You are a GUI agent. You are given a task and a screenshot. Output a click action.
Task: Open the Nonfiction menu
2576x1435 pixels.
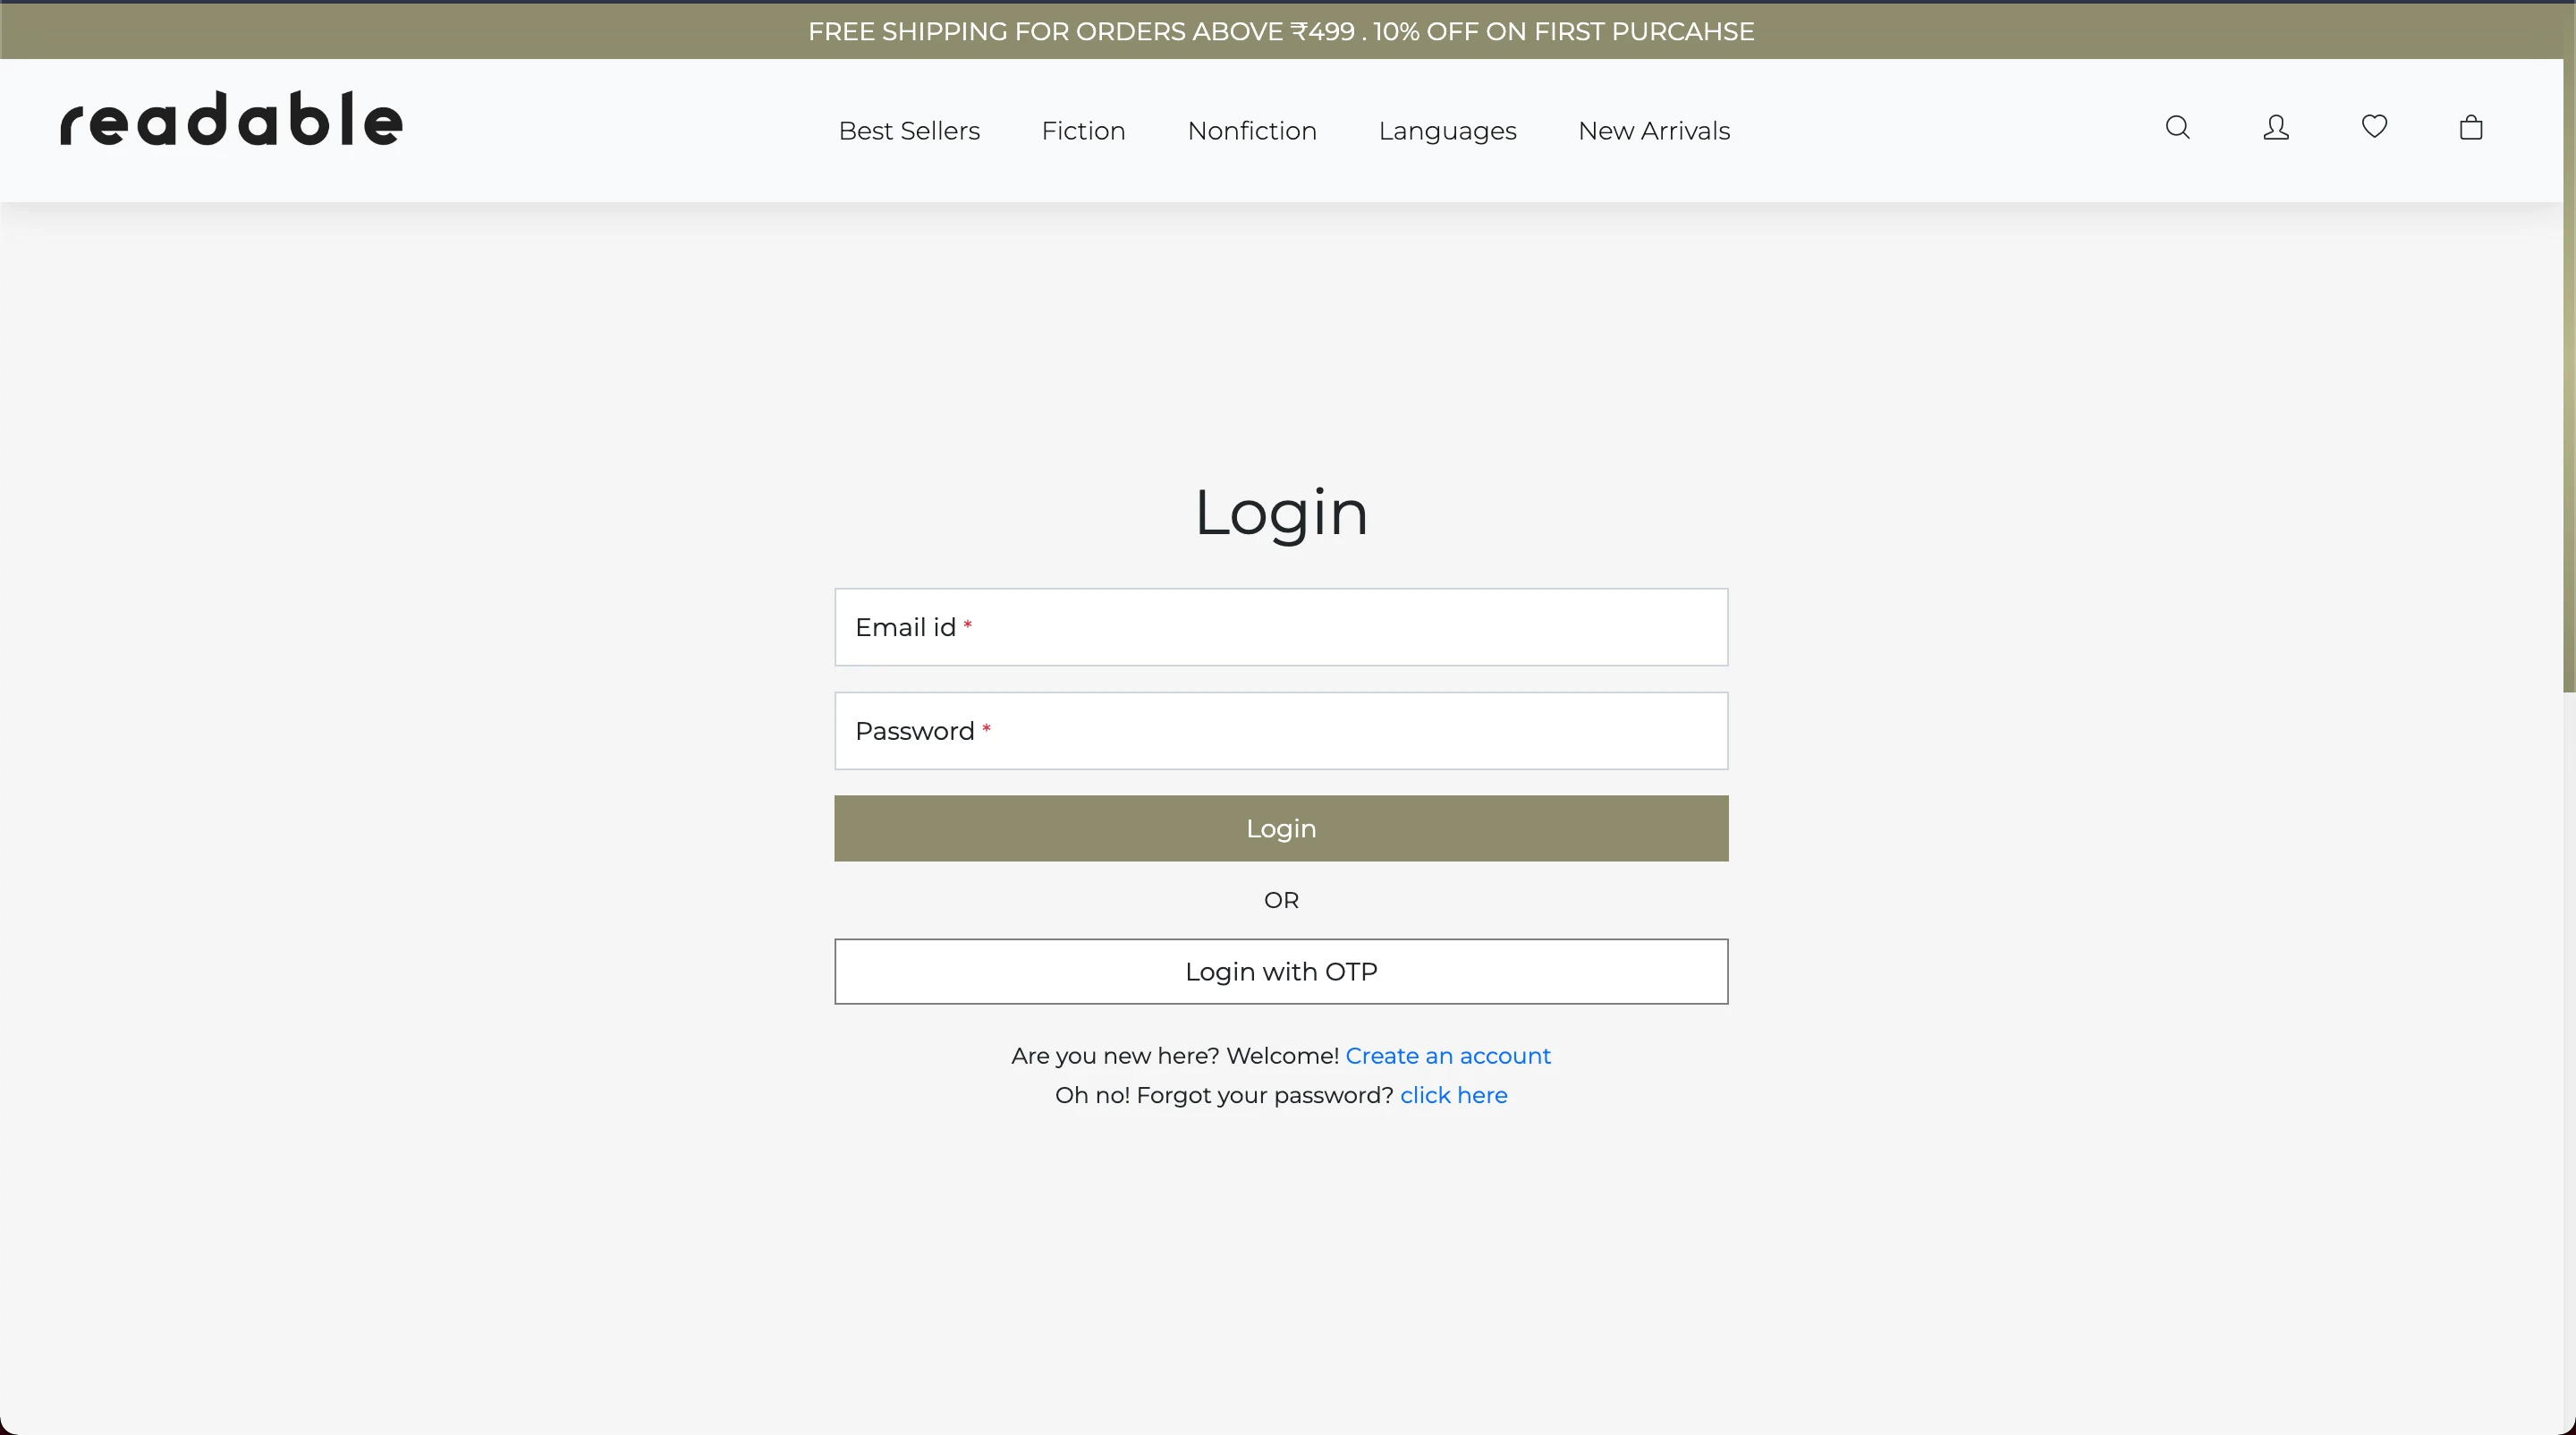(x=1252, y=131)
